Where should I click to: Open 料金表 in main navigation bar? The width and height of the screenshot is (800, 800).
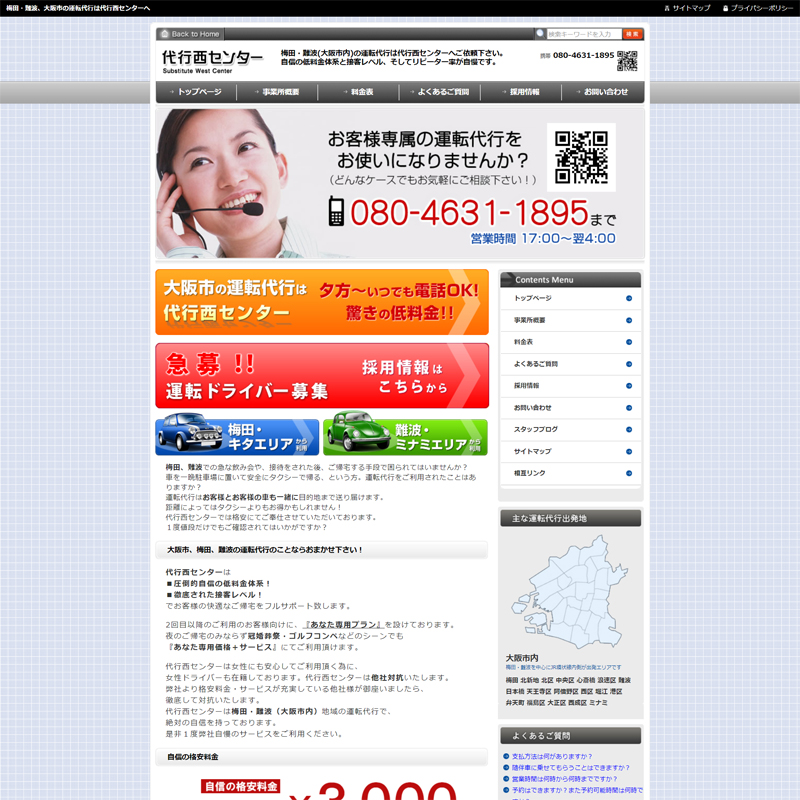(x=358, y=92)
